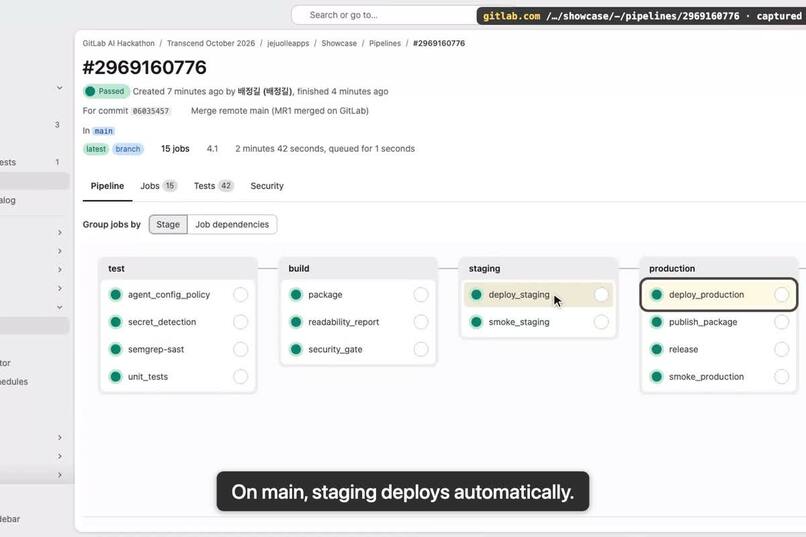Open the Security tab
The width and height of the screenshot is (806, 537).
pyautogui.click(x=267, y=186)
